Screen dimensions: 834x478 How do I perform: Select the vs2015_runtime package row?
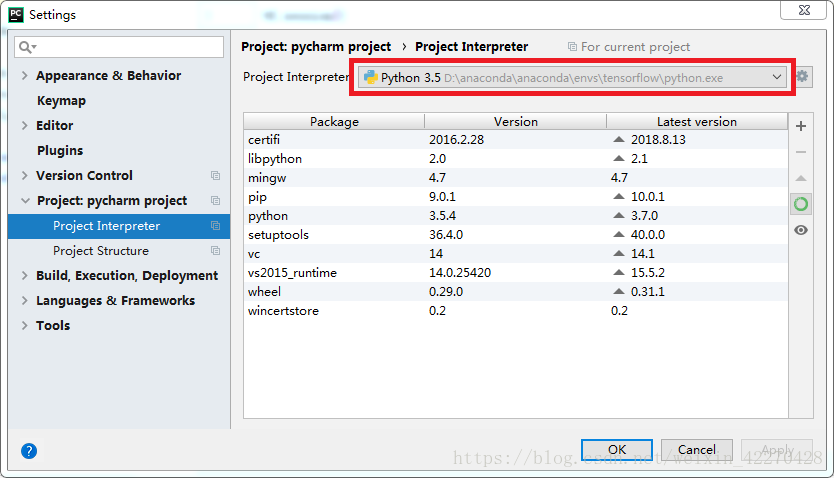[515, 273]
